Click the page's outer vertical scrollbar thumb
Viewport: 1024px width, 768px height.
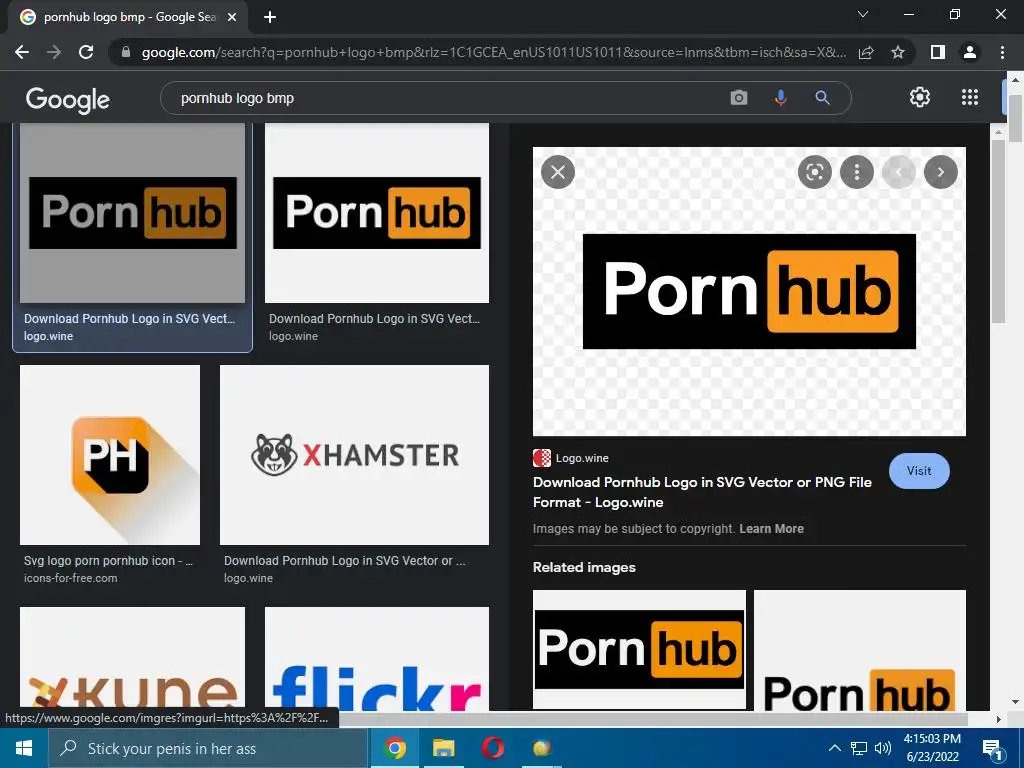1015,118
